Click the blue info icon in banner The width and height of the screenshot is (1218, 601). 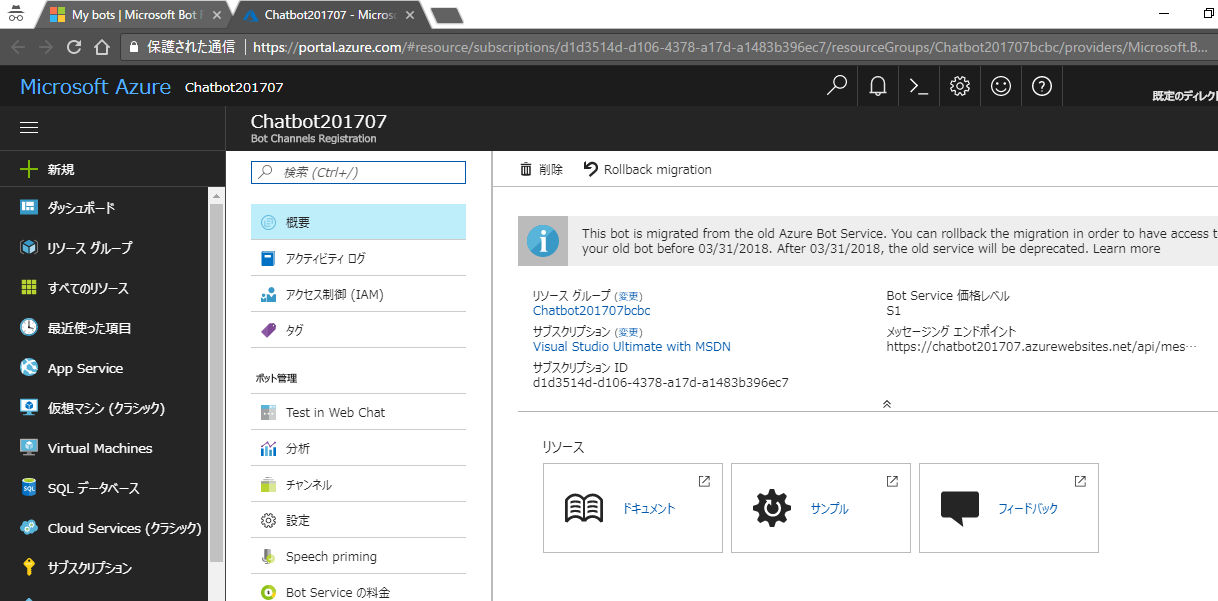543,241
